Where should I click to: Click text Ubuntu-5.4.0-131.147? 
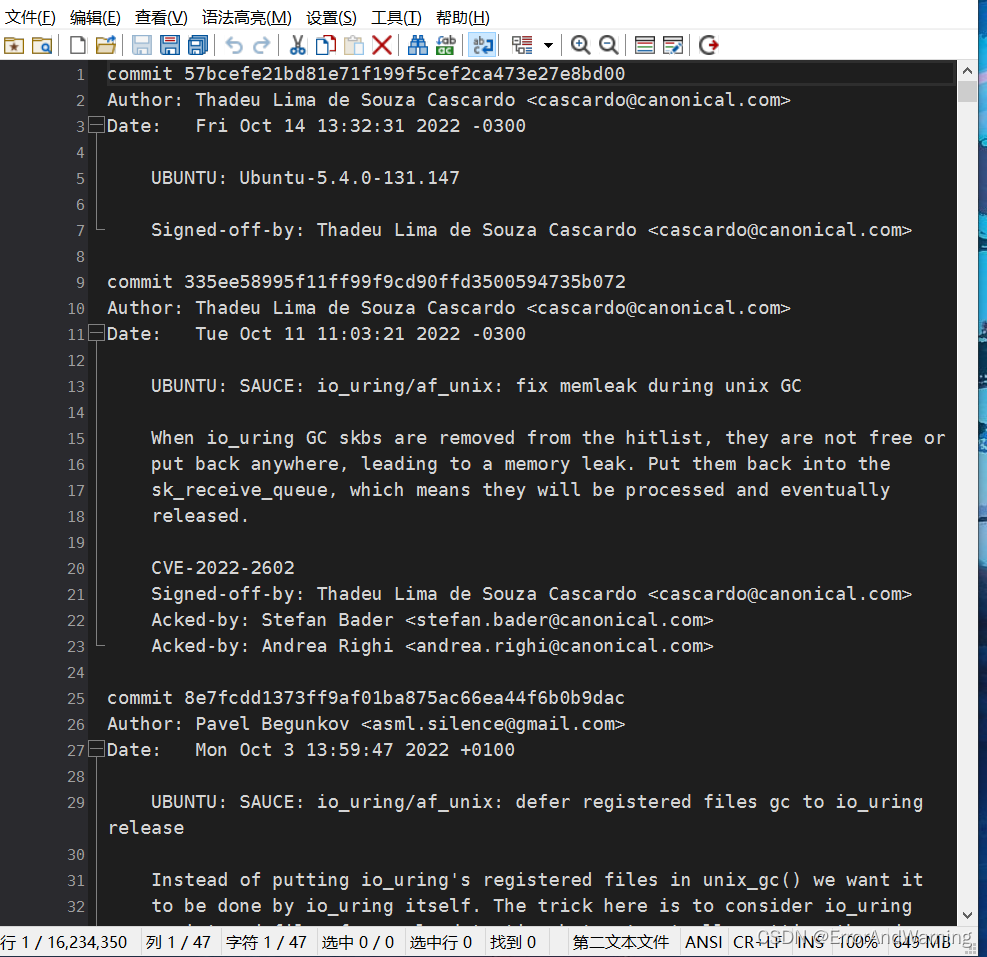(x=349, y=178)
